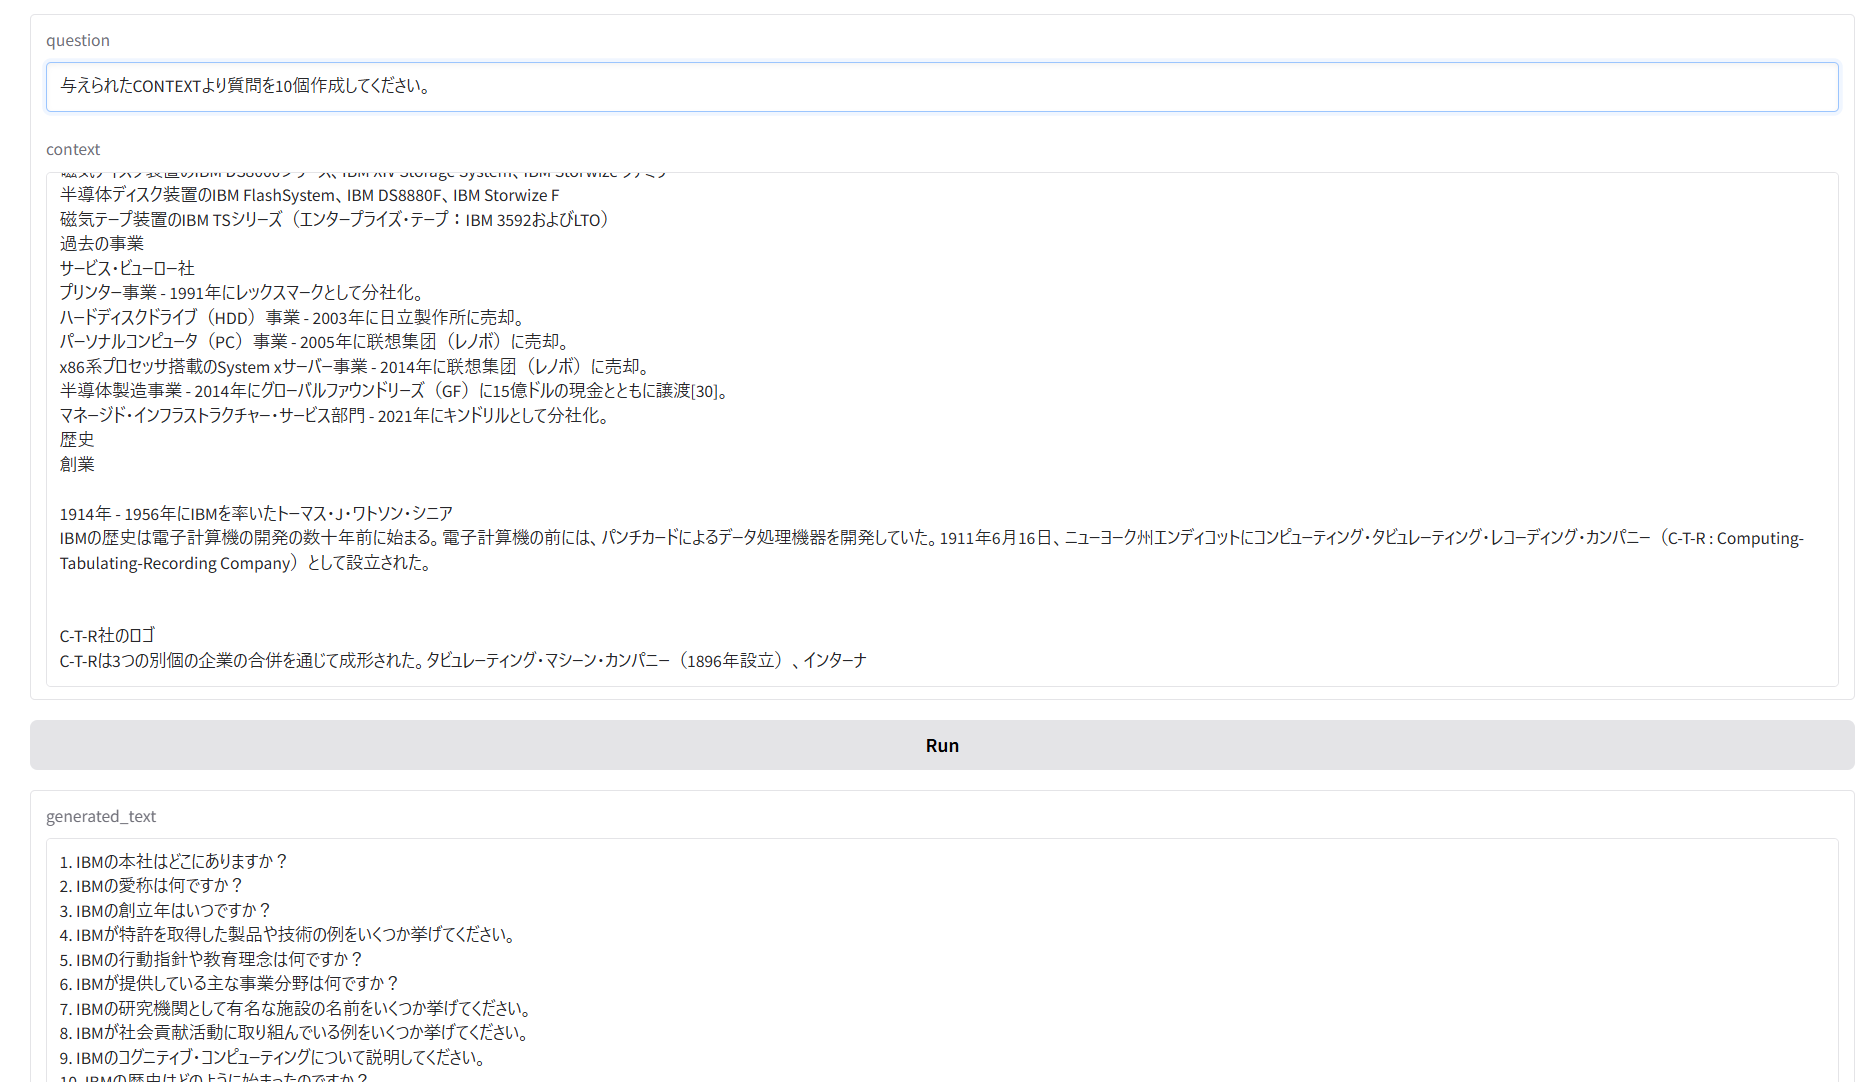This screenshot has height=1082, width=1868.
Task: Click the line about パーソナルコンピュータ（PC）事業
Action: point(316,342)
